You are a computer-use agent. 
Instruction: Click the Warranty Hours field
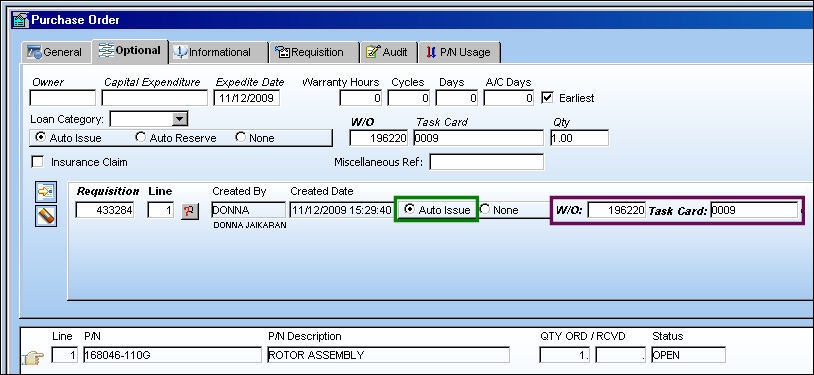click(361, 98)
